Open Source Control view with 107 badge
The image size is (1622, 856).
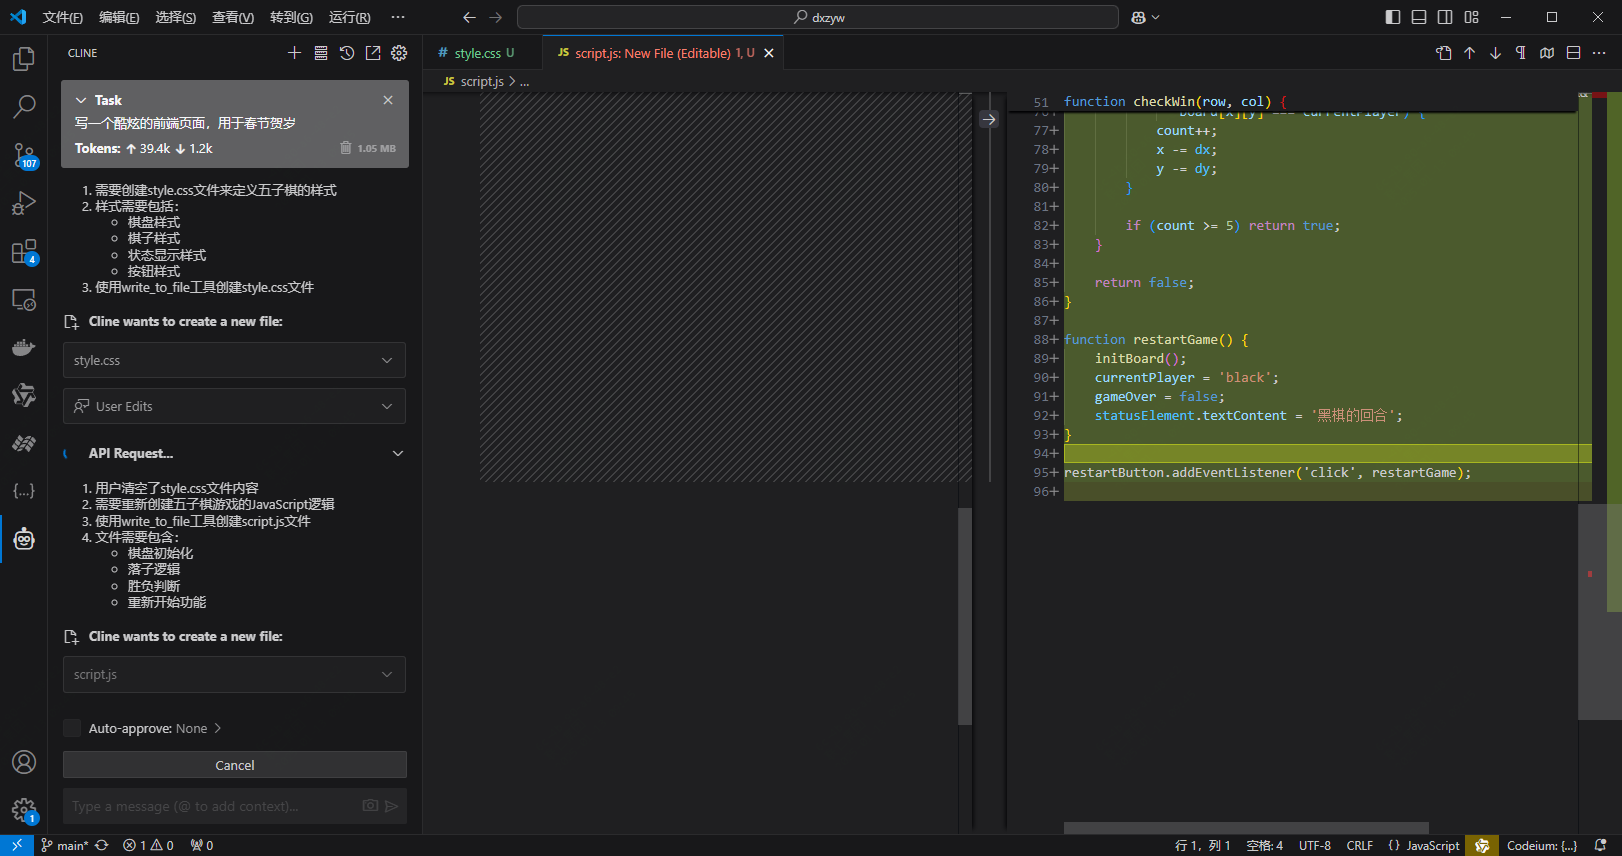tap(24, 155)
